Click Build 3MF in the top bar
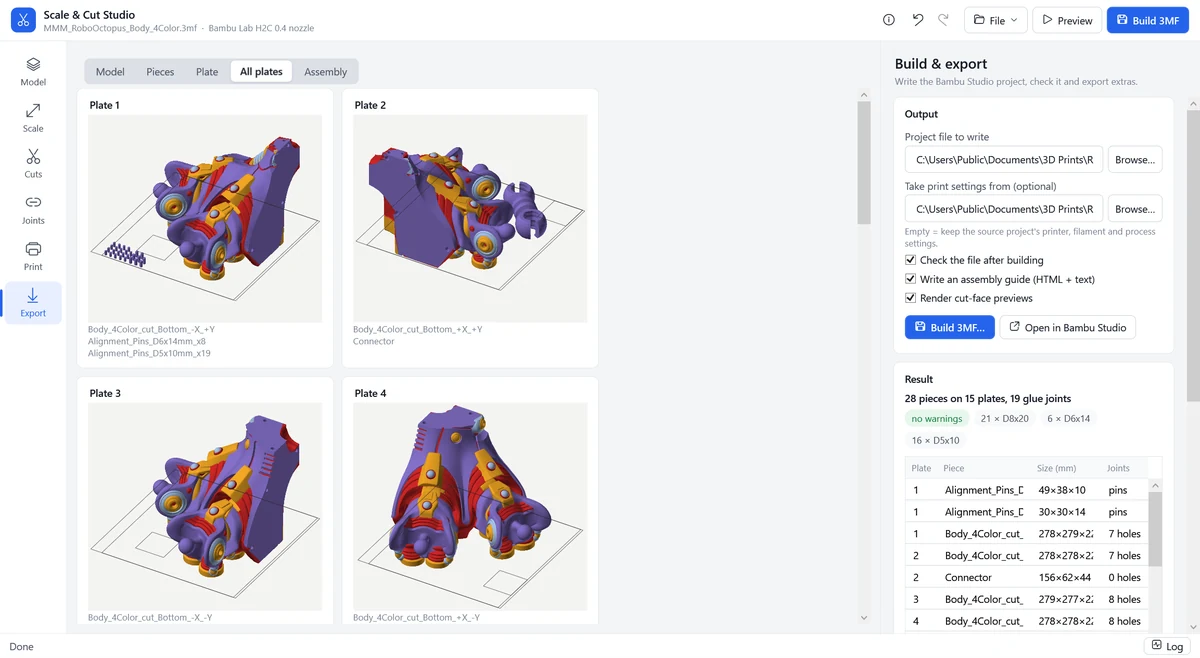Screen dimensions: 1200x658 1147,20
